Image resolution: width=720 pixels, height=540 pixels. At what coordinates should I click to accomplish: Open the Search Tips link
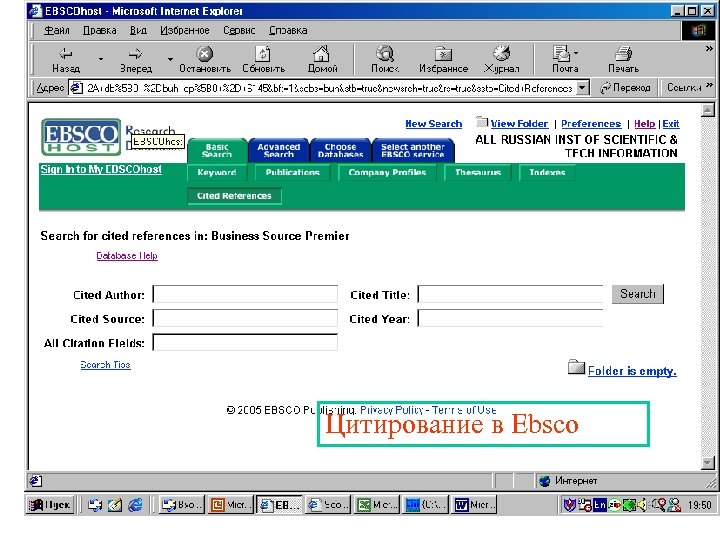click(x=106, y=365)
